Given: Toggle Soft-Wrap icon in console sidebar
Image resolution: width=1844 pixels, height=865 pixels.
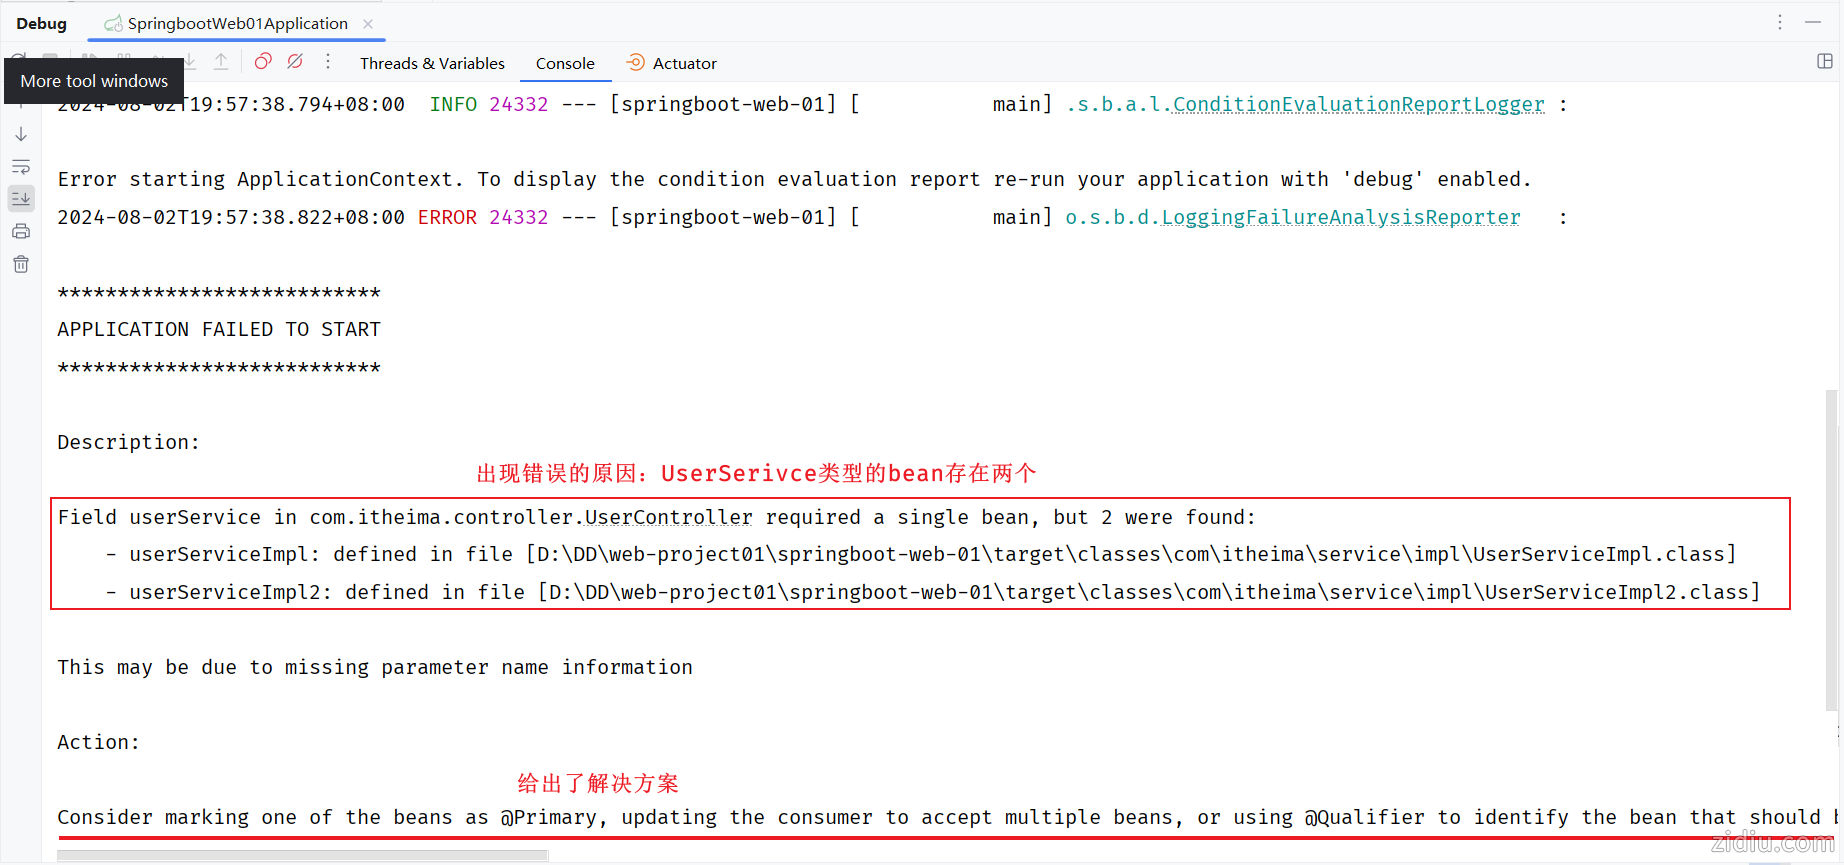Looking at the screenshot, I should pos(21,166).
